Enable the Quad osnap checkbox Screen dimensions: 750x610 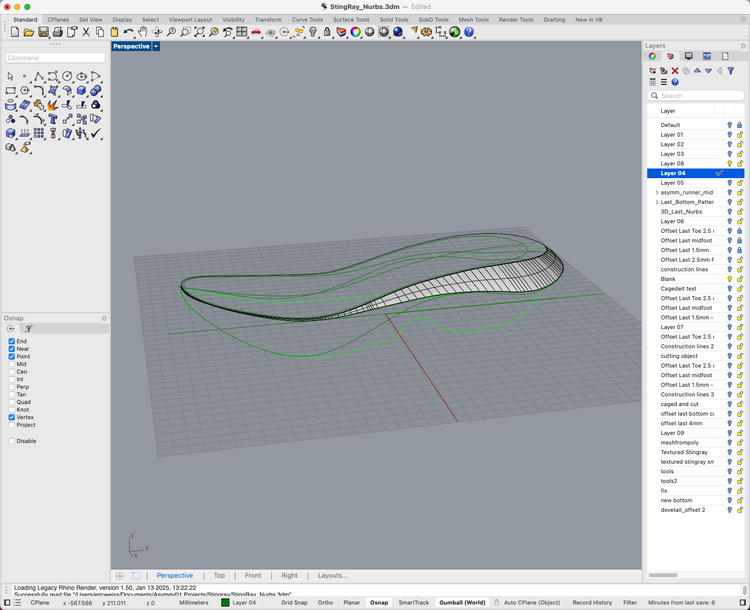pyautogui.click(x=11, y=402)
